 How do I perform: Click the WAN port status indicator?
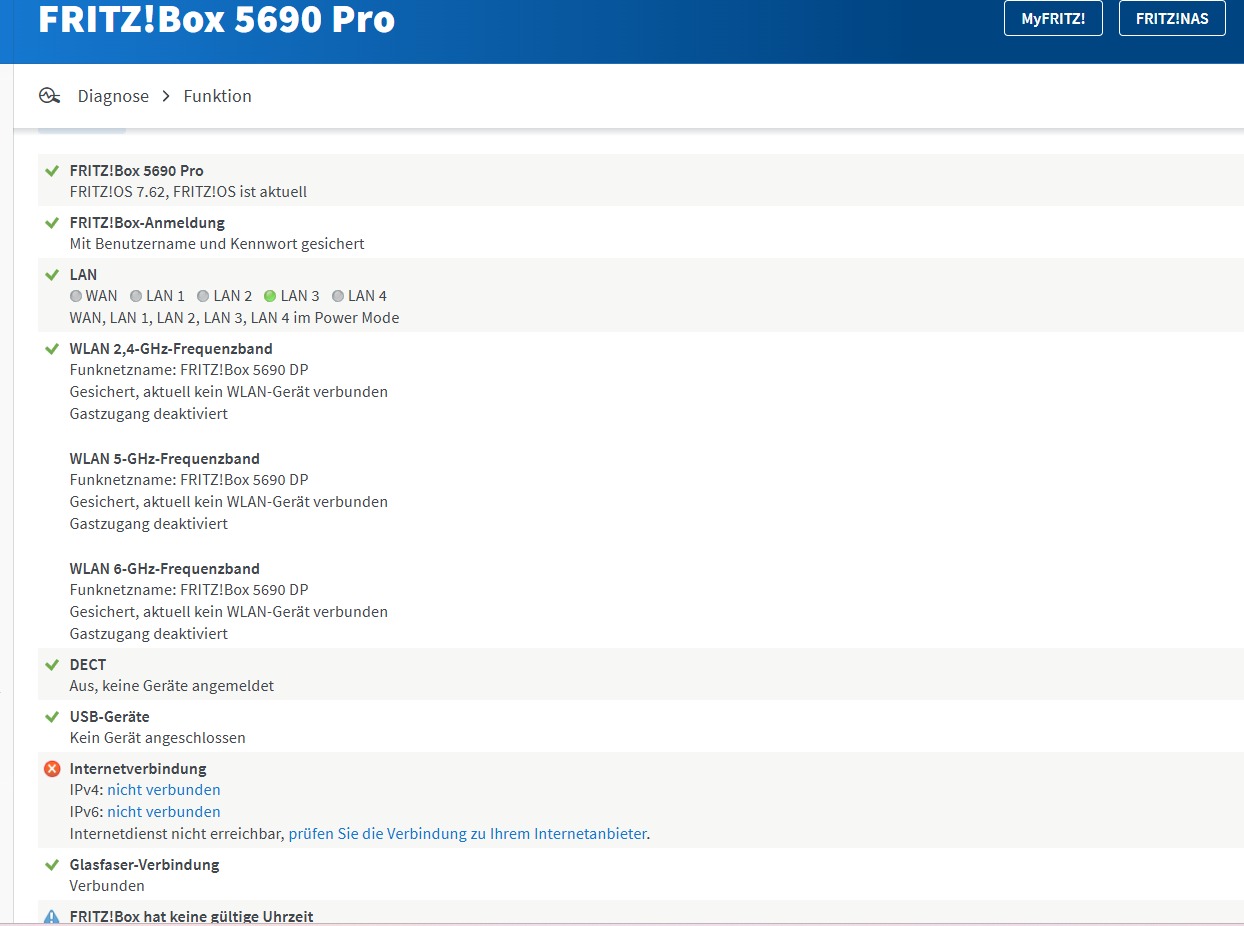click(76, 296)
